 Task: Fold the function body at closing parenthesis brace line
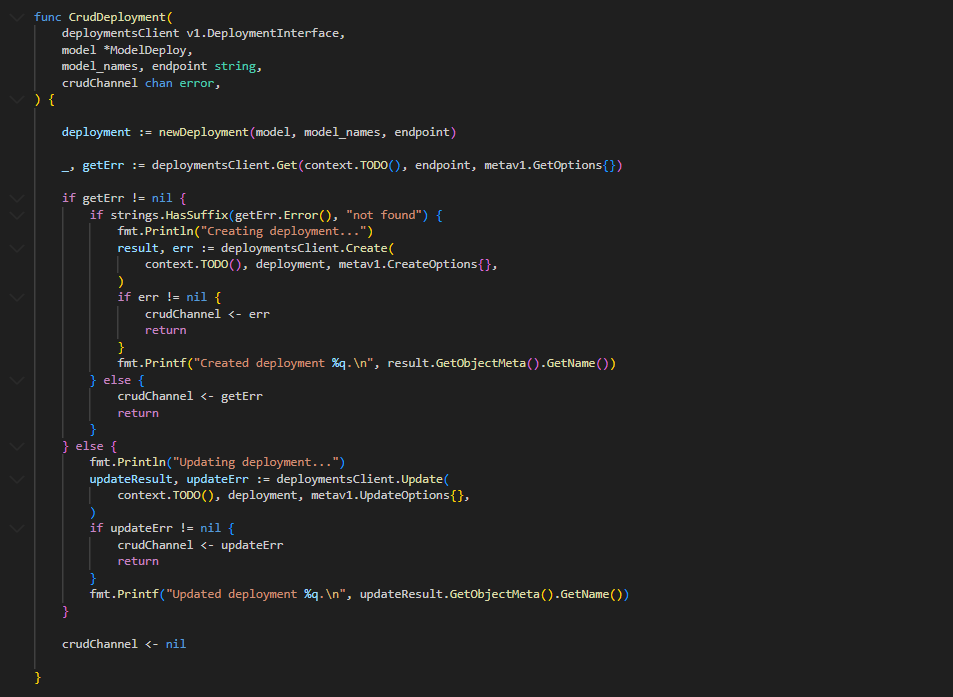pos(16,100)
